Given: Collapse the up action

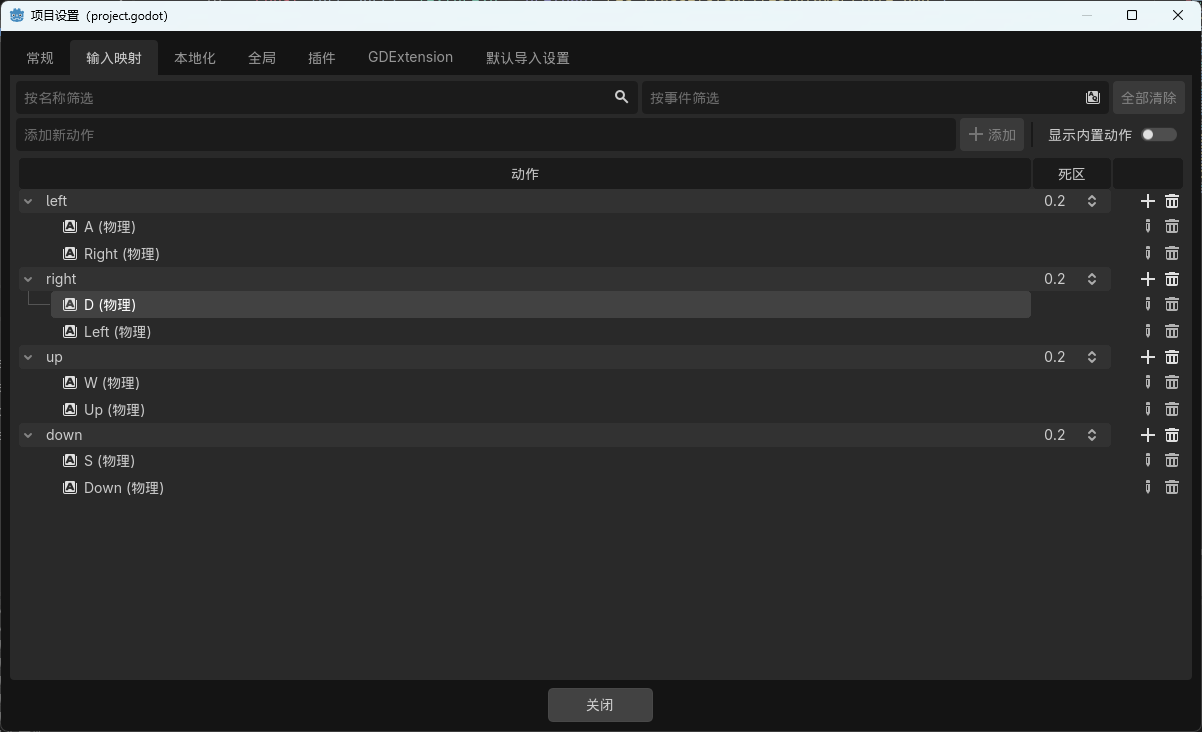Looking at the screenshot, I should pyautogui.click(x=28, y=357).
